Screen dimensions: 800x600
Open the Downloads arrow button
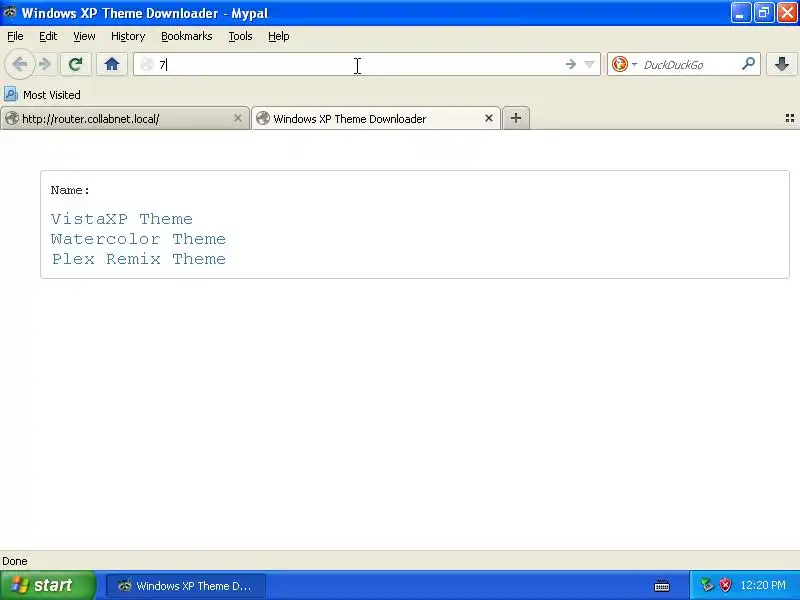(782, 64)
